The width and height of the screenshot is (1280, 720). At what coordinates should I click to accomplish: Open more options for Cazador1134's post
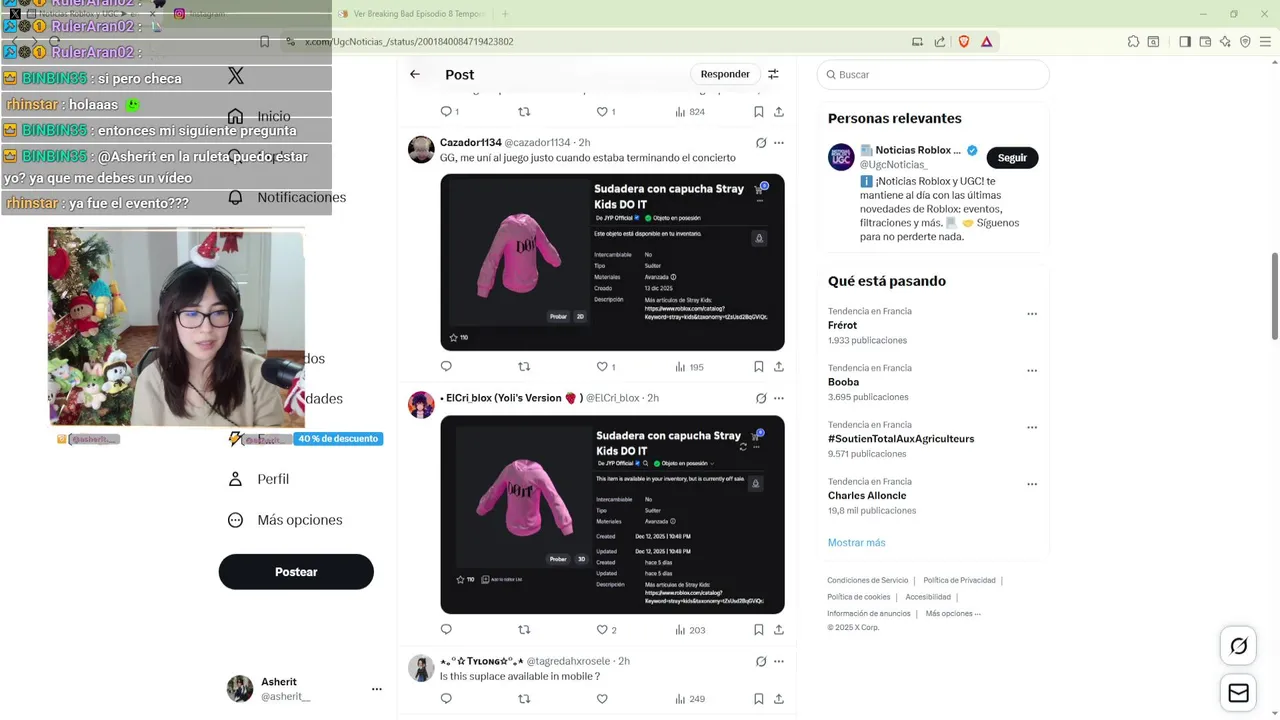coord(779,143)
